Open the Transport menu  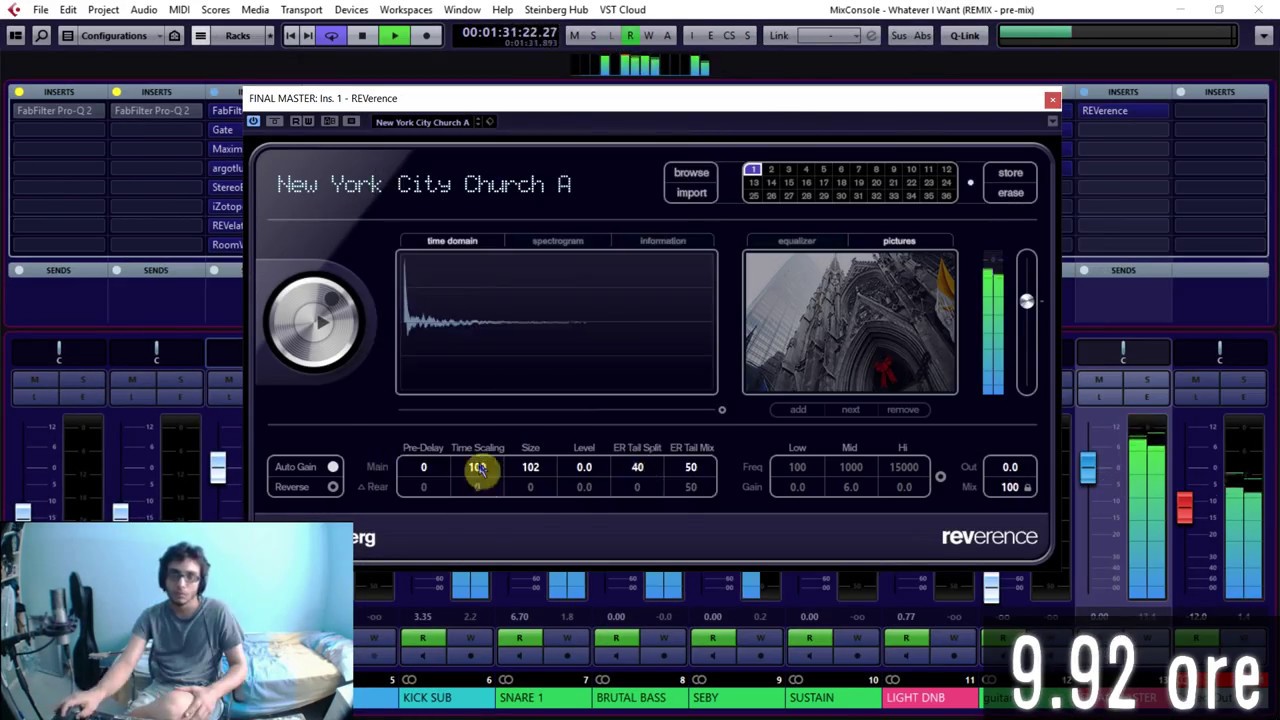click(x=301, y=10)
